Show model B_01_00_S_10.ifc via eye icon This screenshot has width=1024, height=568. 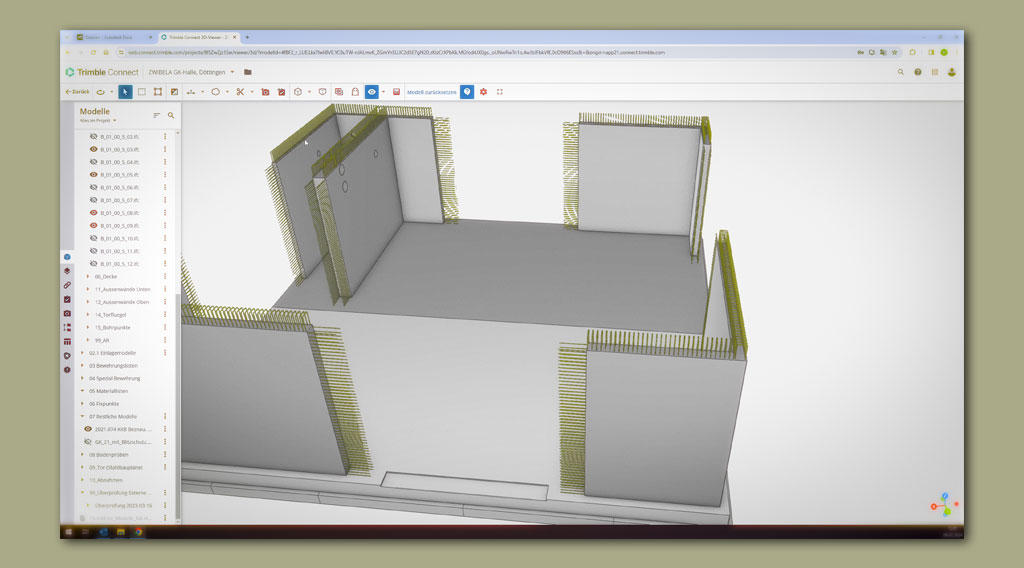[x=94, y=239]
